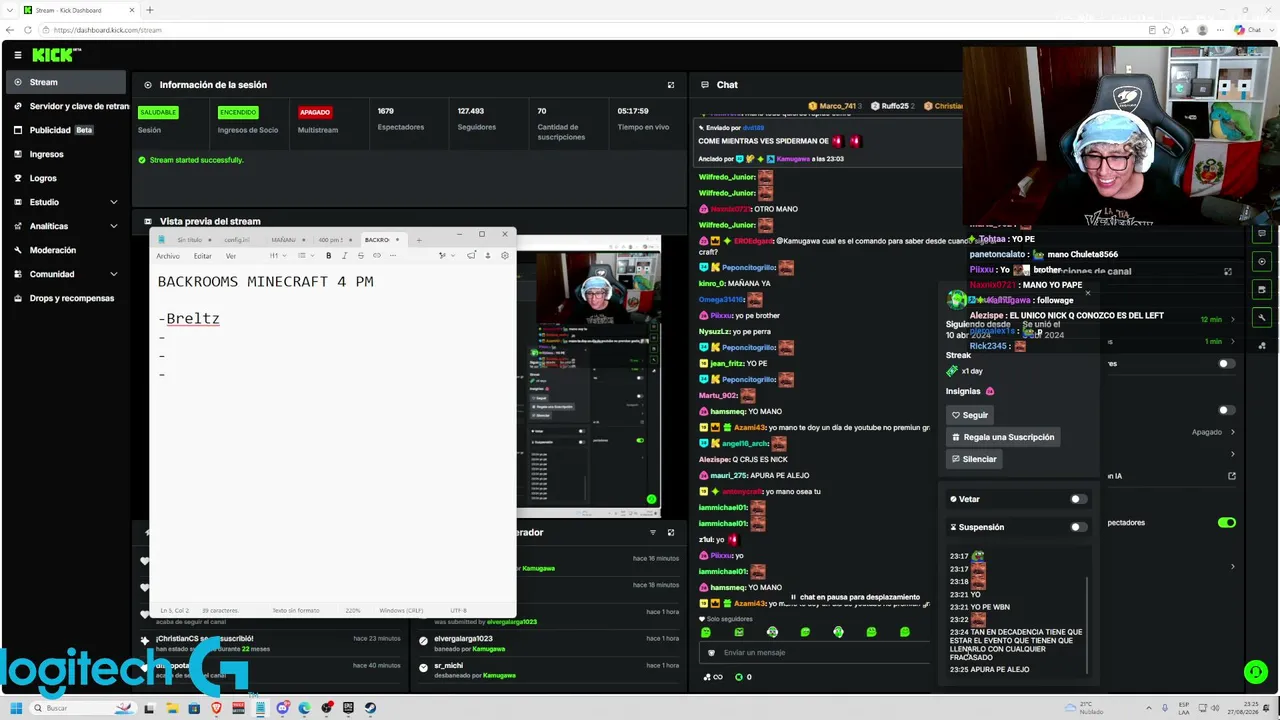Toggle the Vetar switch
Screen dimensions: 1280x720
point(1078,499)
